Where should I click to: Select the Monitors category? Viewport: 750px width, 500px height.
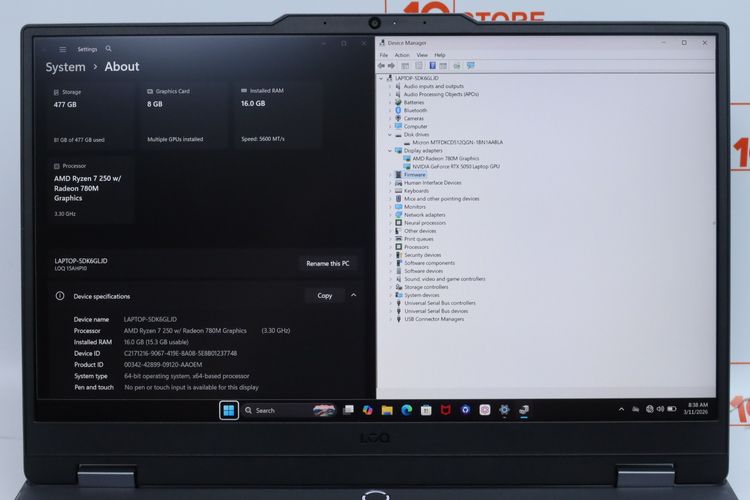coord(415,207)
